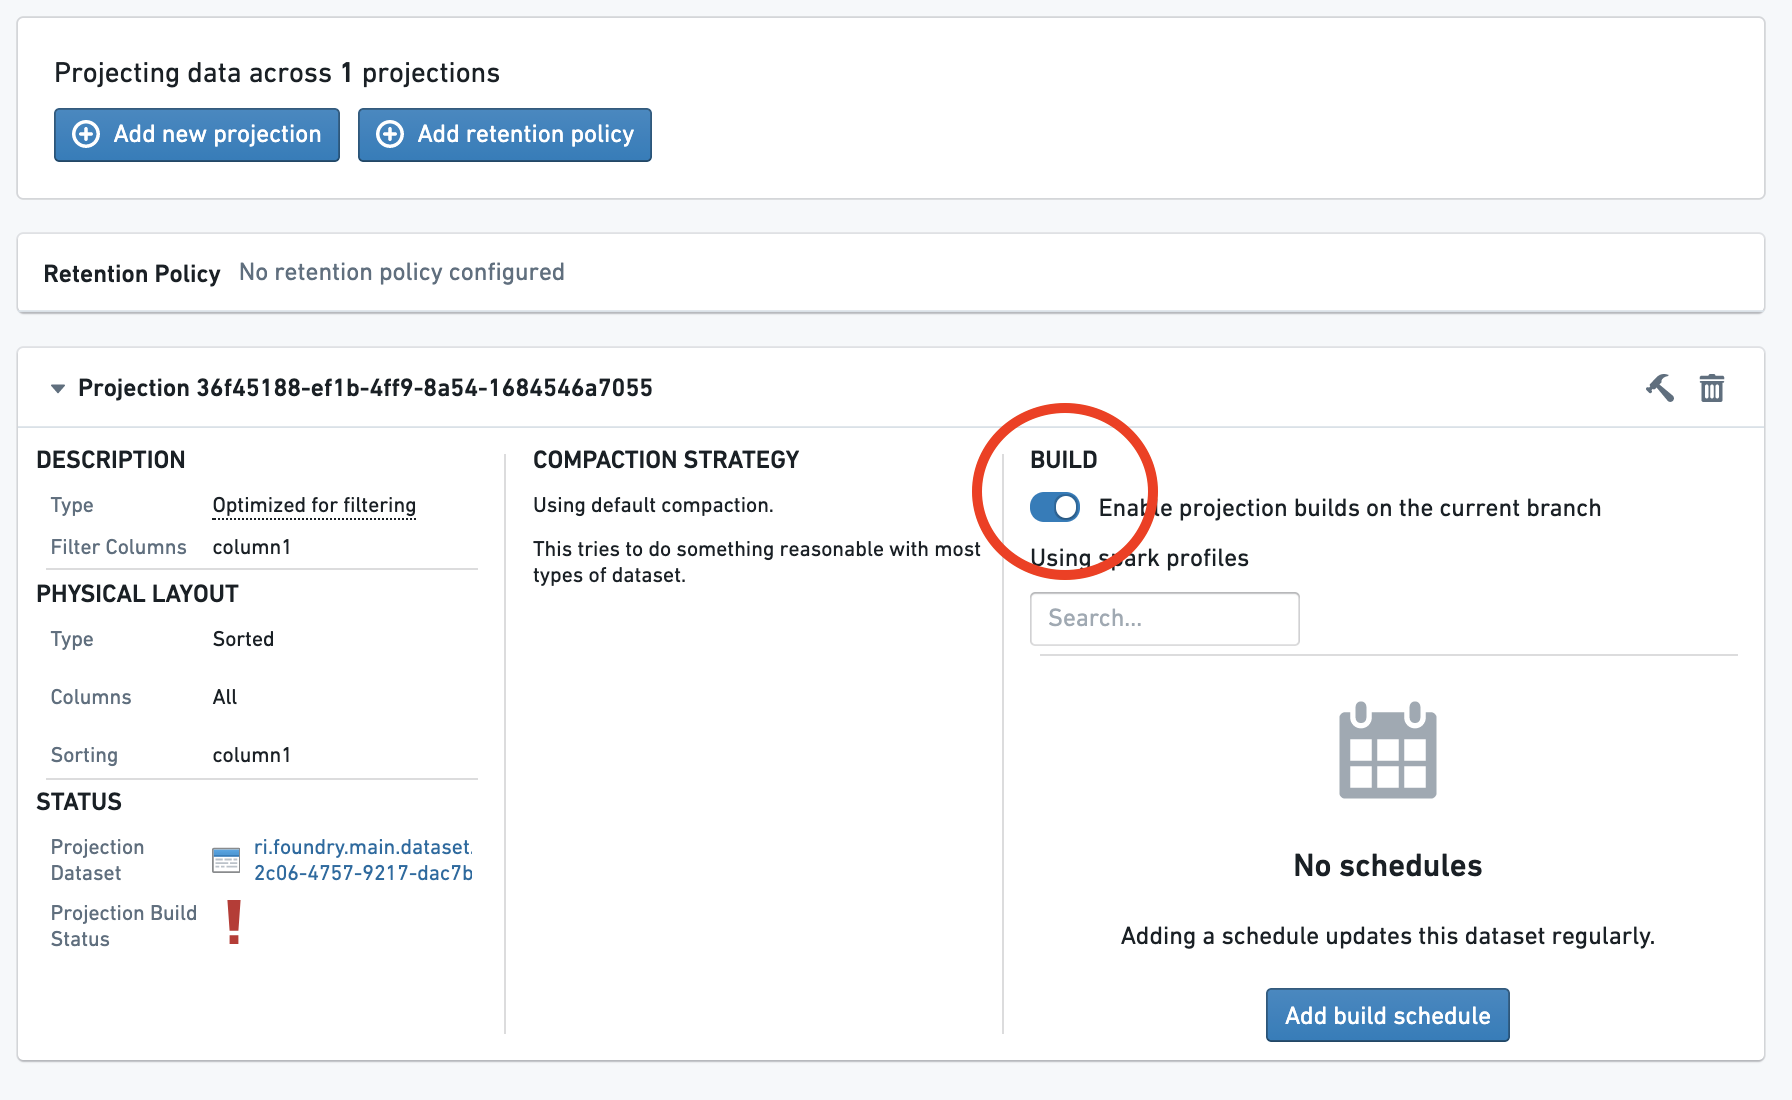Click the PHYSICAL LAYOUT heading
Screen dimensions: 1792x1100
(137, 594)
